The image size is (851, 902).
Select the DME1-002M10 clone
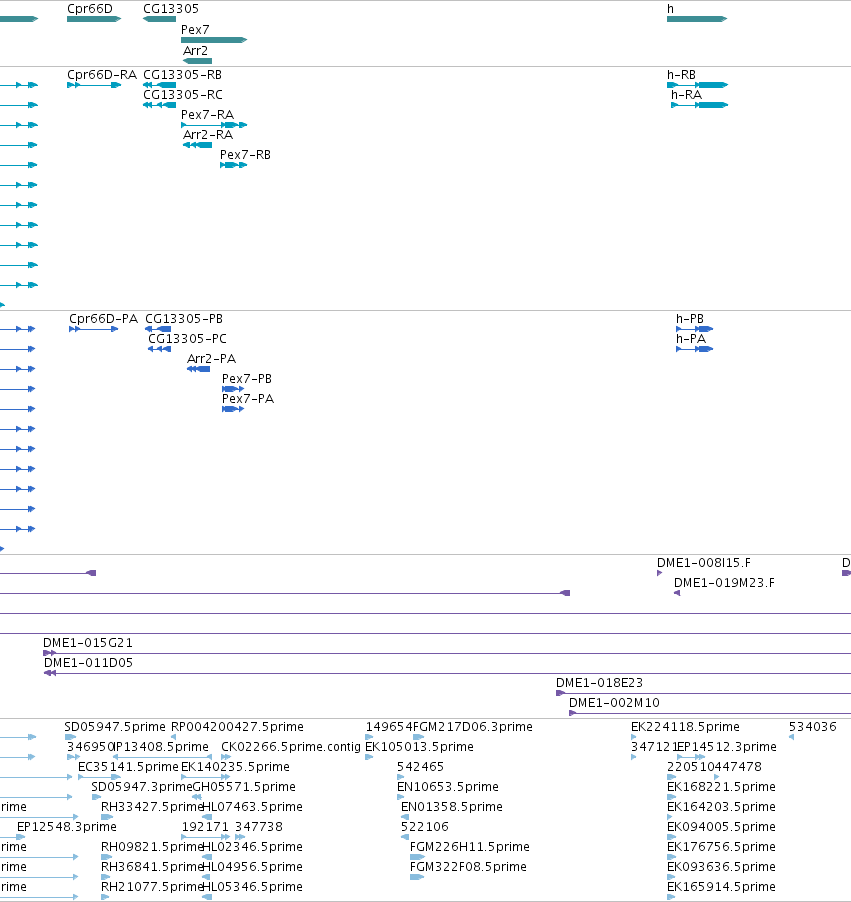click(x=710, y=713)
